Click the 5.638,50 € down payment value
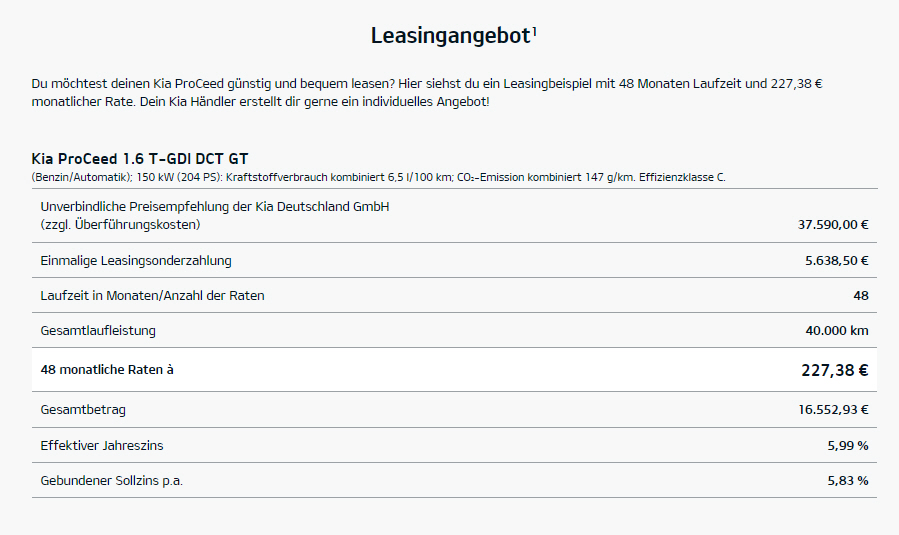 [x=836, y=261]
